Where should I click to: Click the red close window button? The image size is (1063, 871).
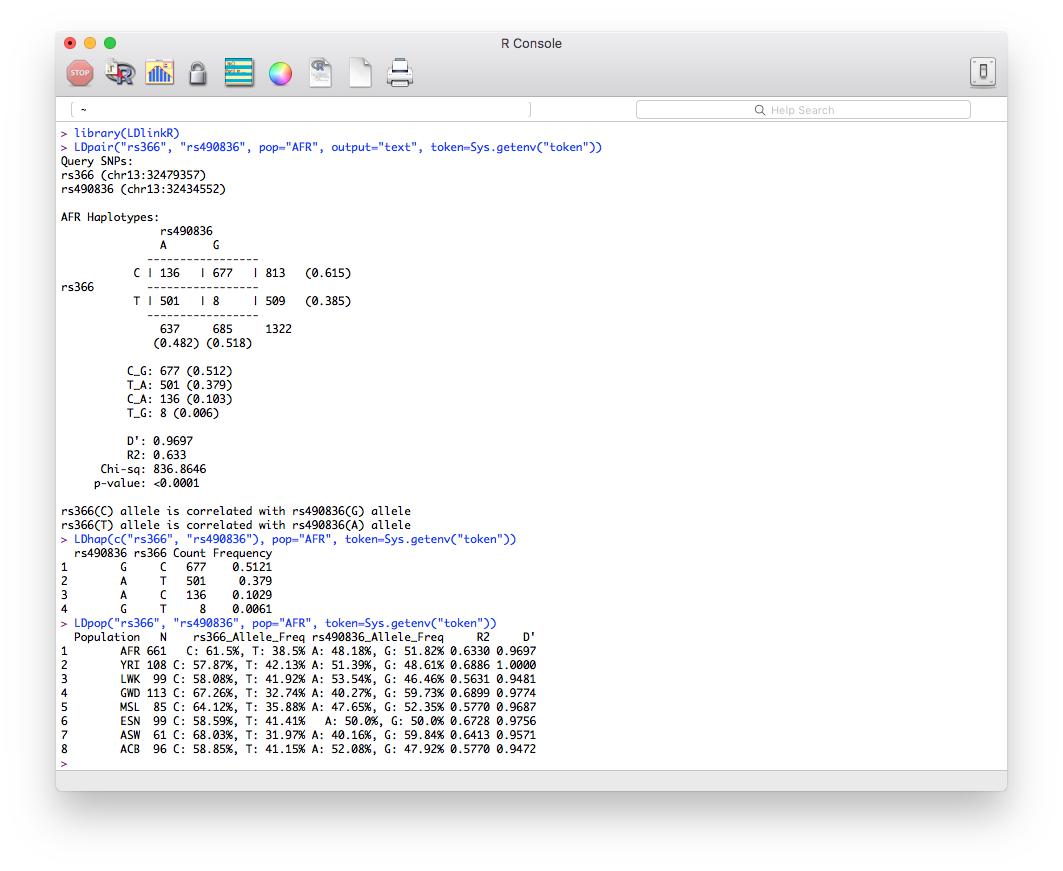70,43
